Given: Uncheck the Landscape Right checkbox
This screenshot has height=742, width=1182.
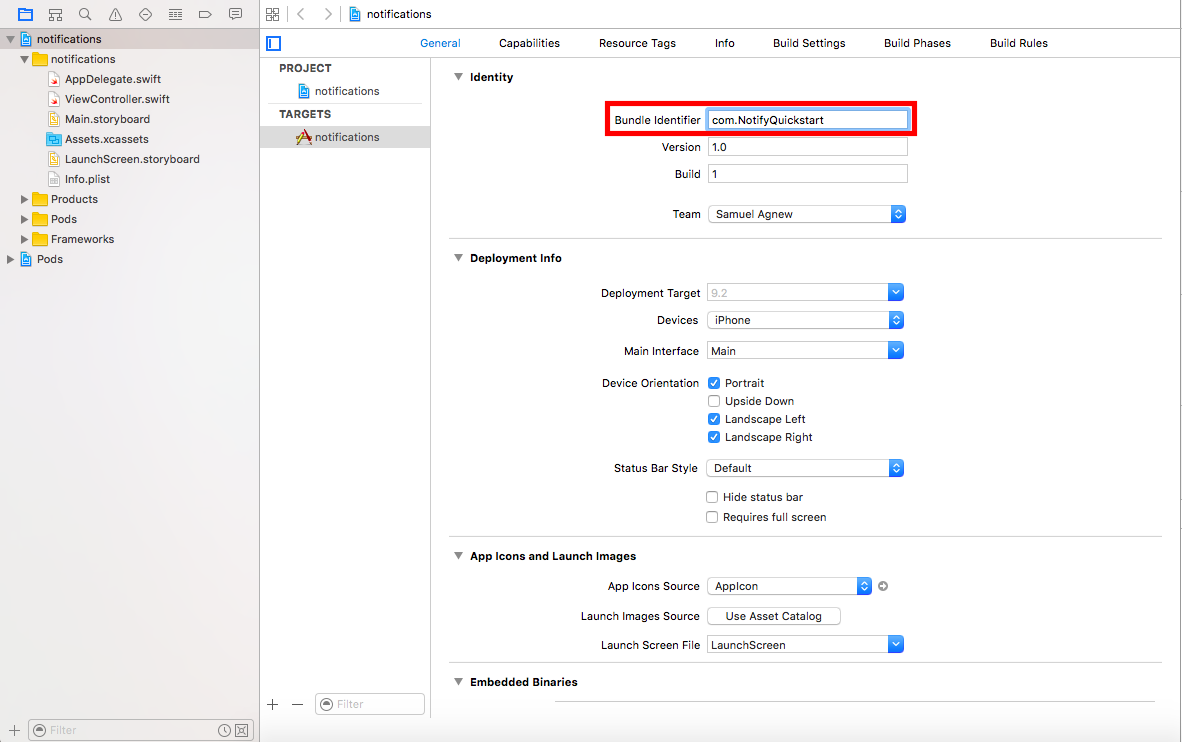Looking at the screenshot, I should point(714,437).
